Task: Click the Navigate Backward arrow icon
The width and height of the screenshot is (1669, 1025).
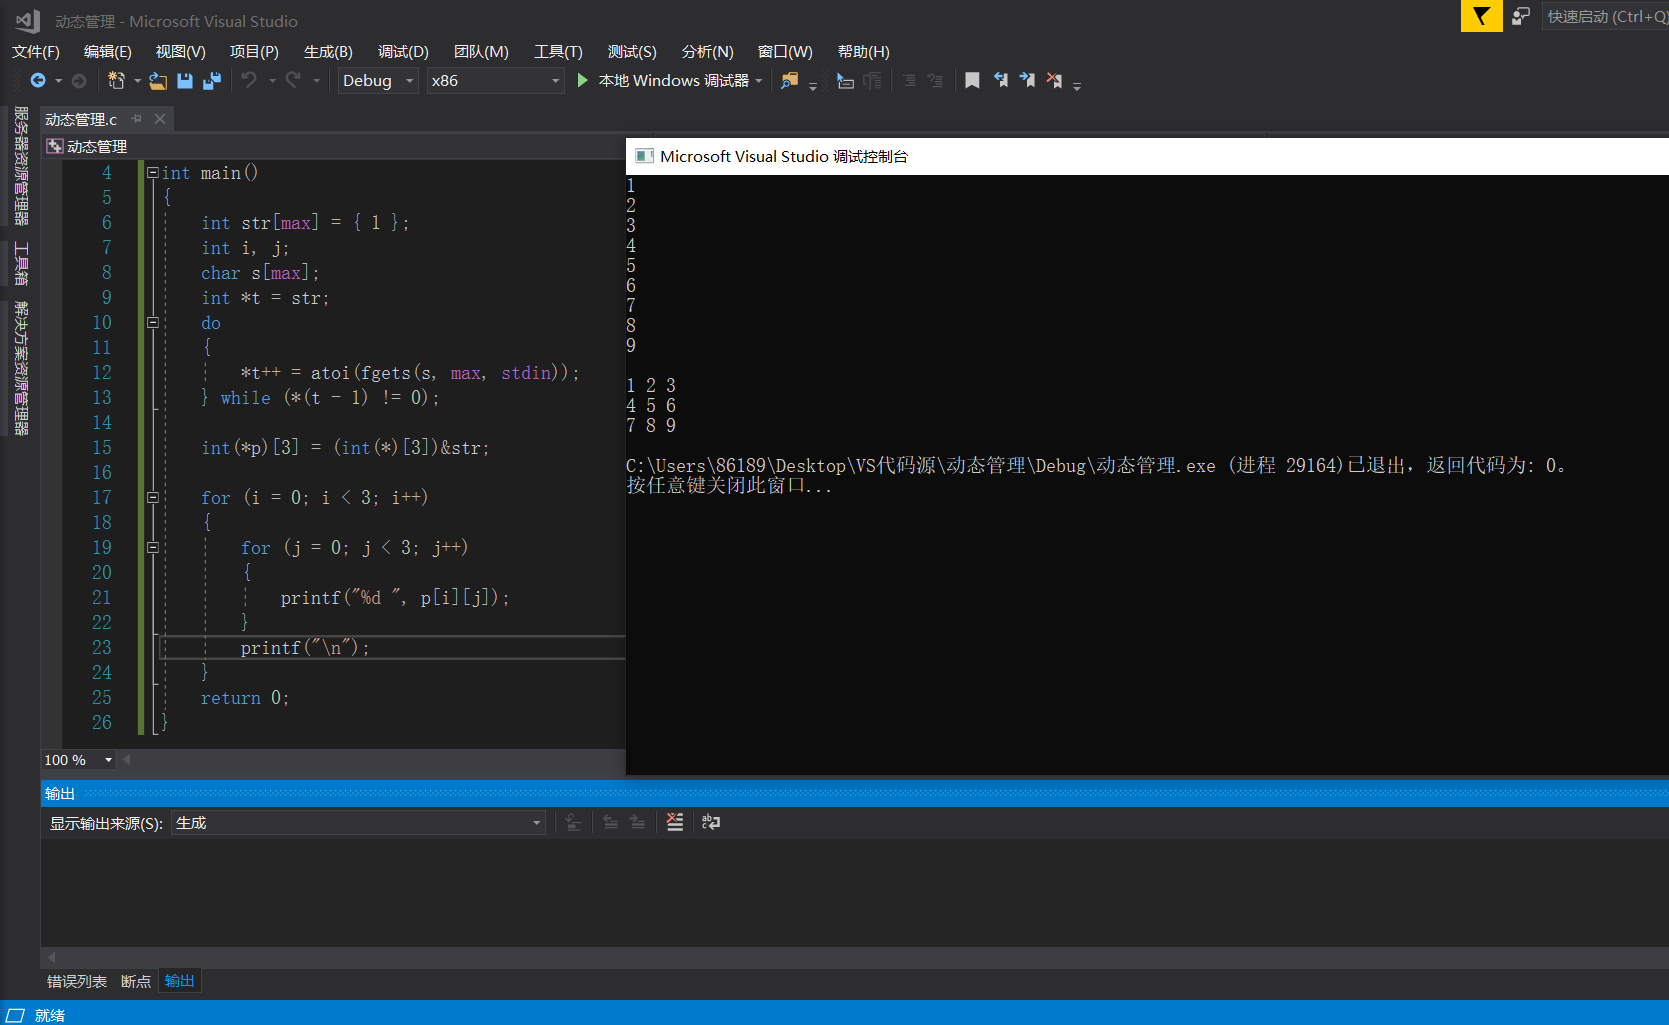Action: (38, 81)
